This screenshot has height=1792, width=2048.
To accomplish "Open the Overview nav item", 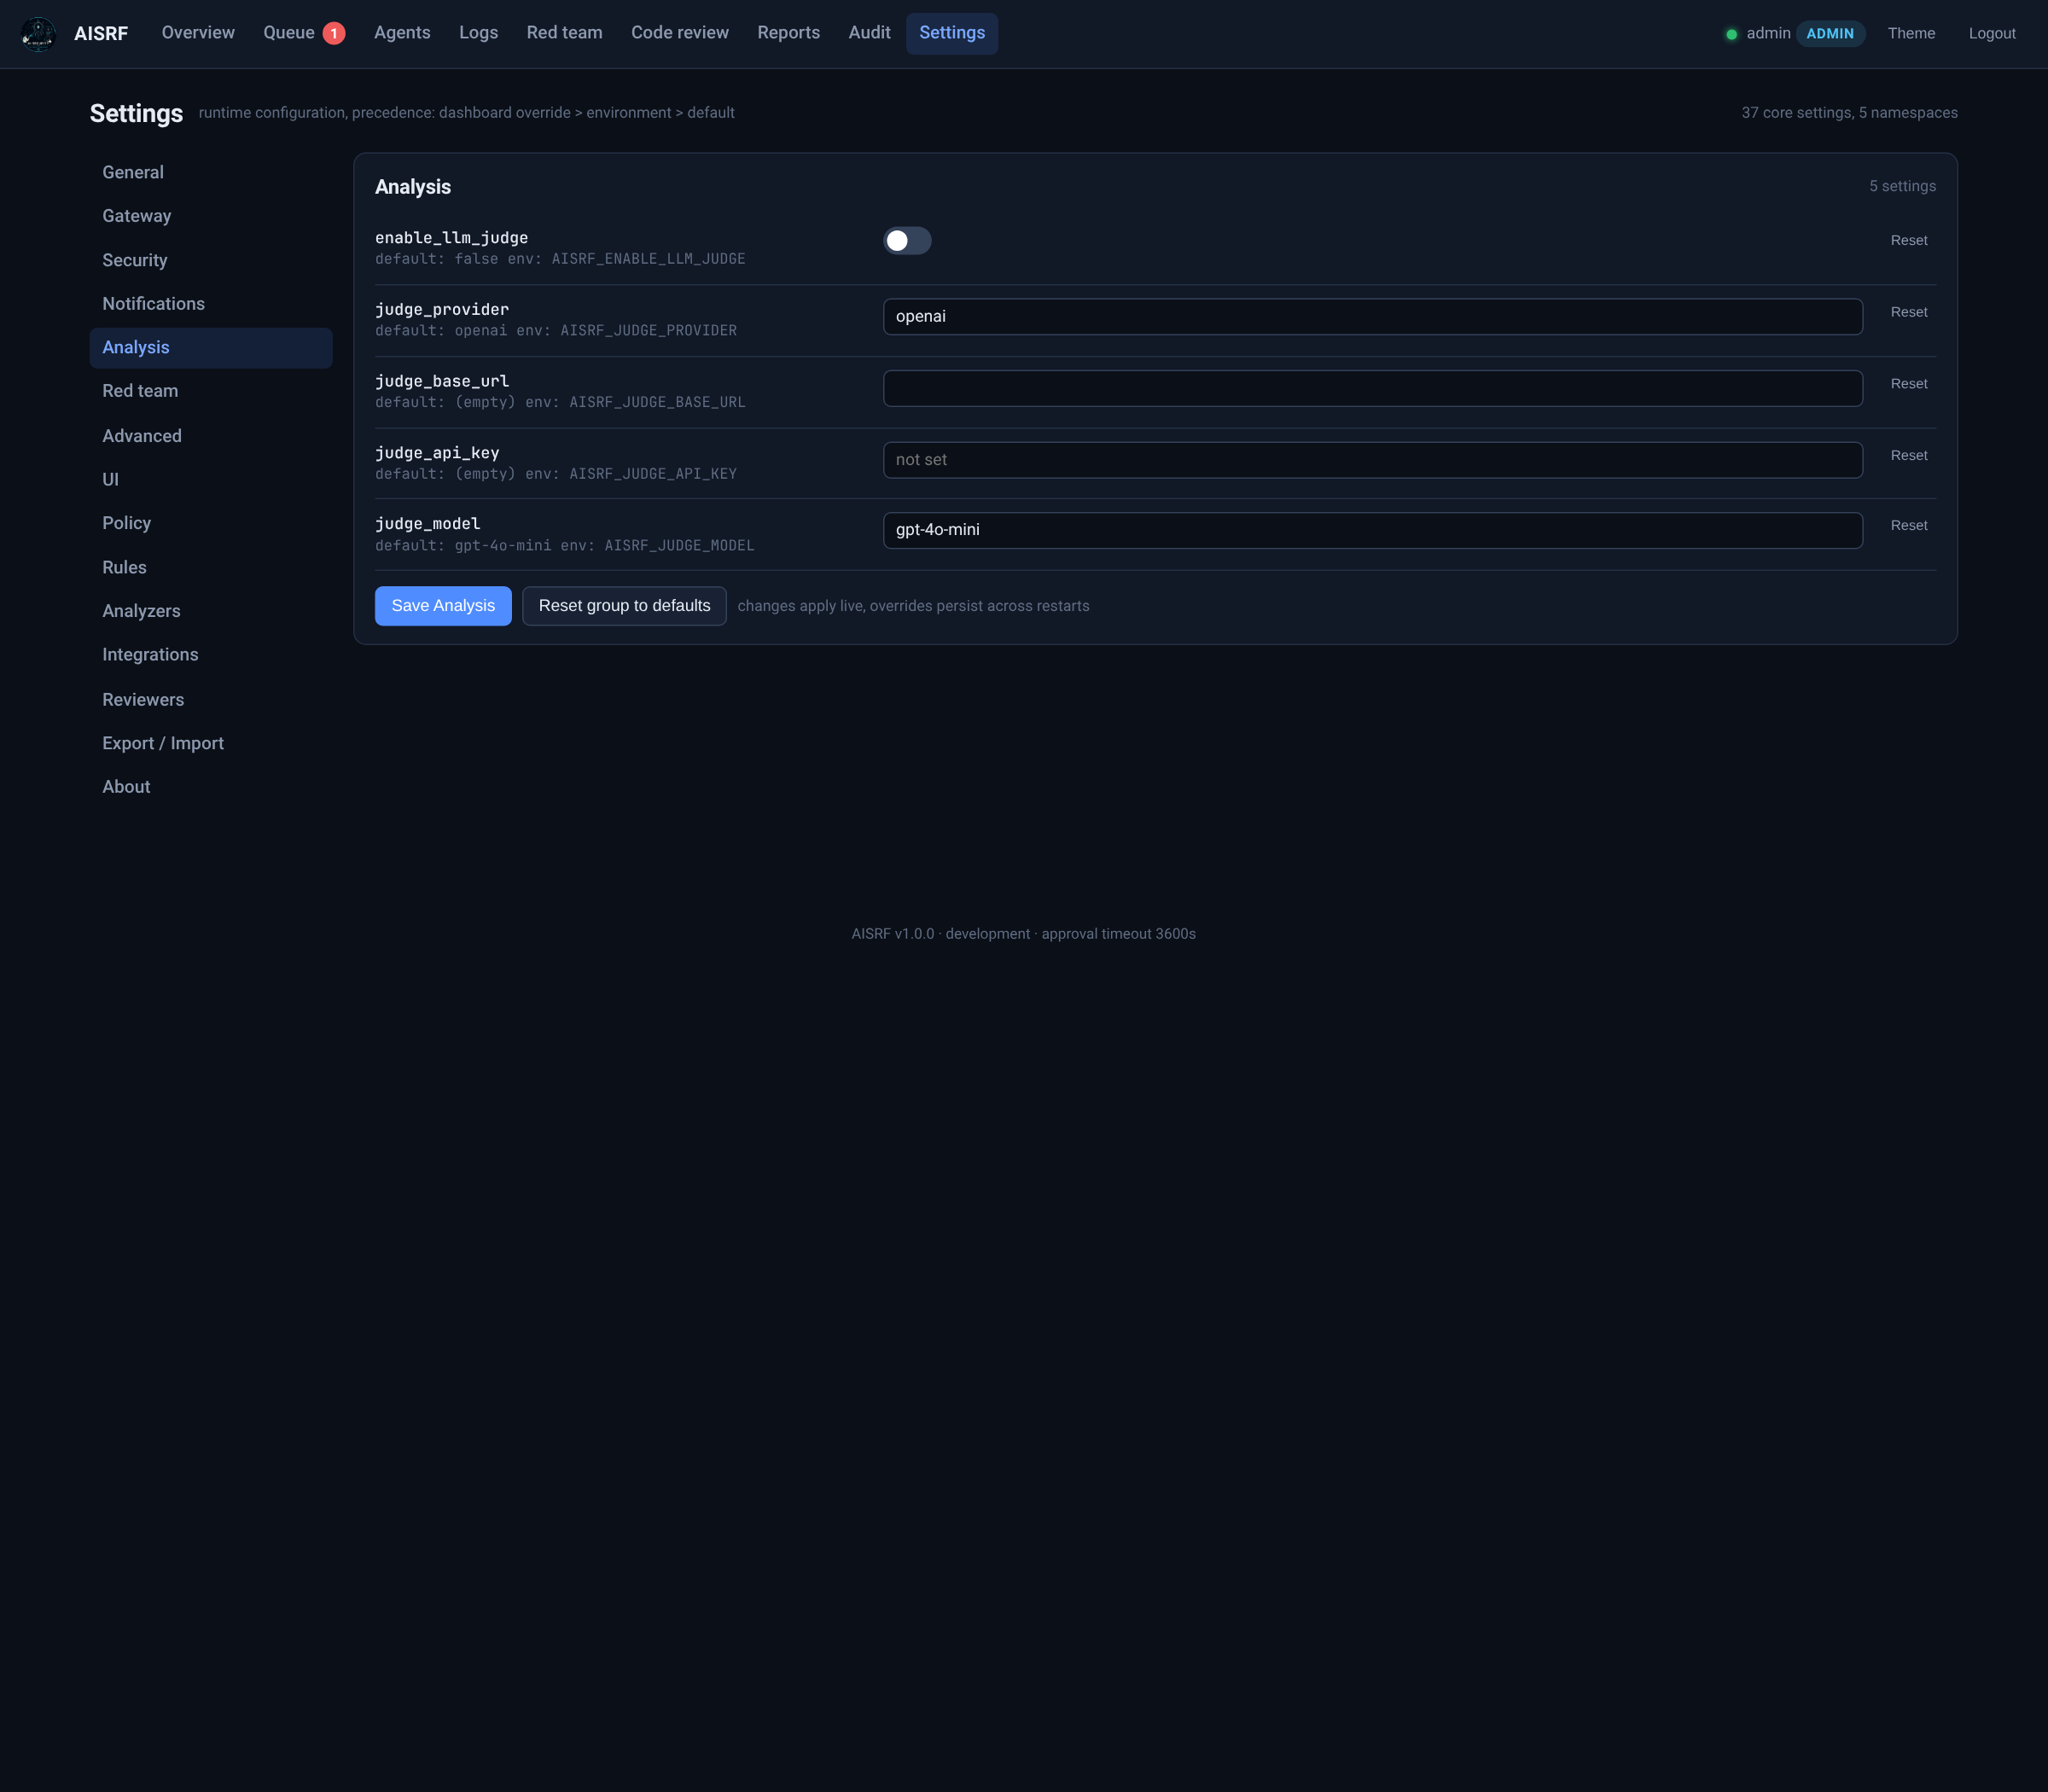I will point(198,33).
